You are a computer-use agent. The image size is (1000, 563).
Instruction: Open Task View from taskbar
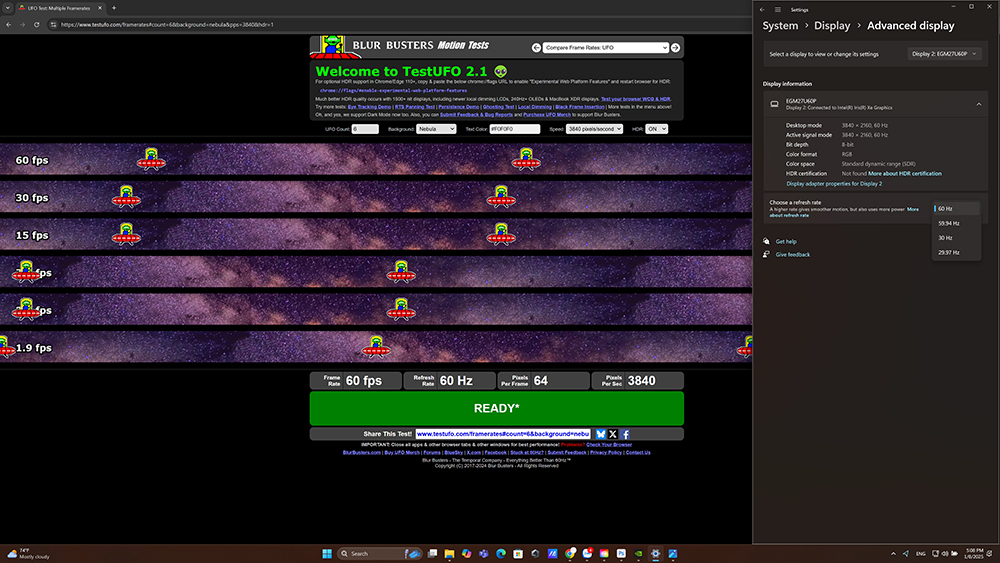click(x=432, y=553)
